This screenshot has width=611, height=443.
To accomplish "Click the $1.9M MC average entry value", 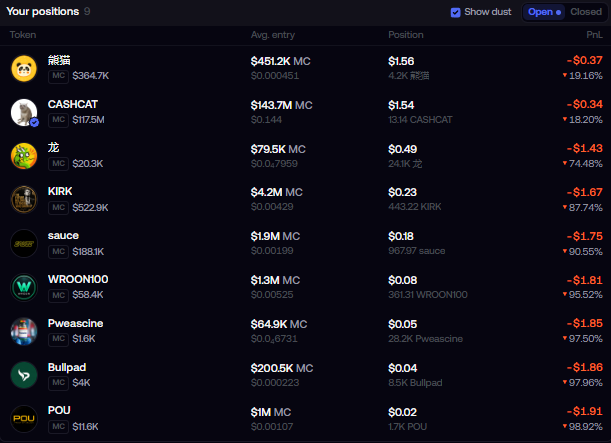I will pos(275,236).
